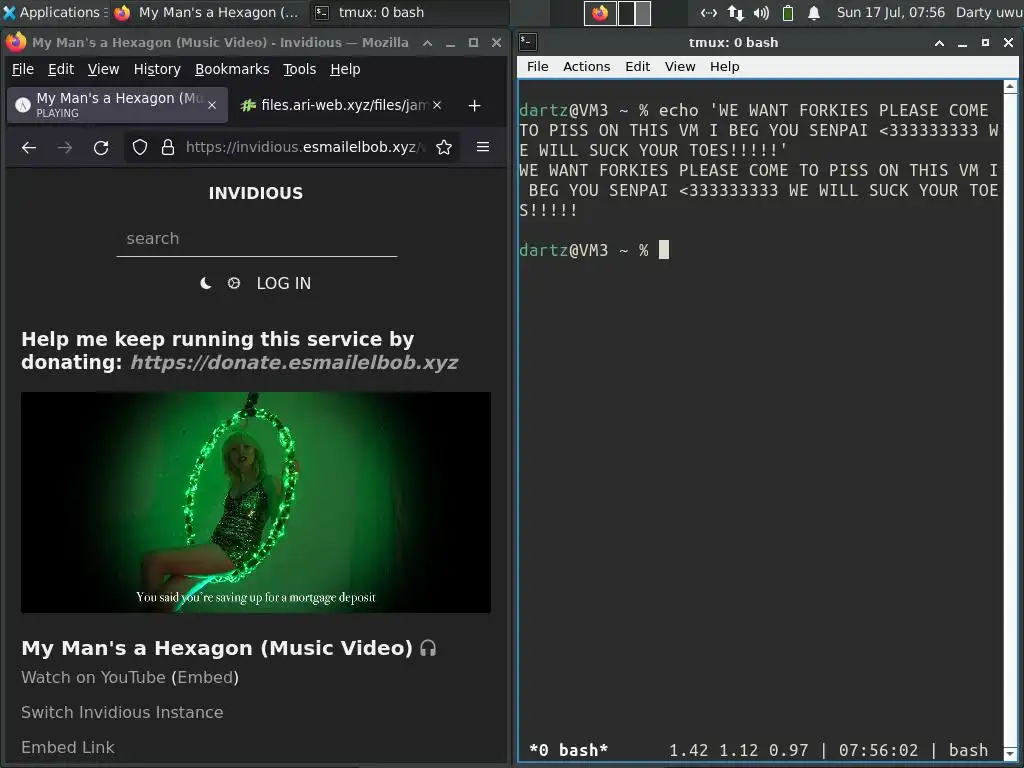Open the Darty uwu user menu

(989, 12)
